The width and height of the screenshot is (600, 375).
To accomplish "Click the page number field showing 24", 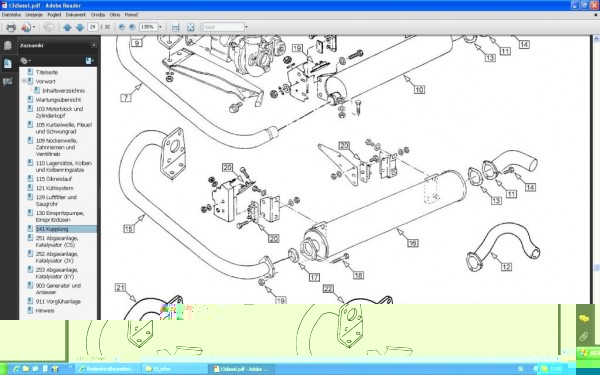I will [93, 27].
